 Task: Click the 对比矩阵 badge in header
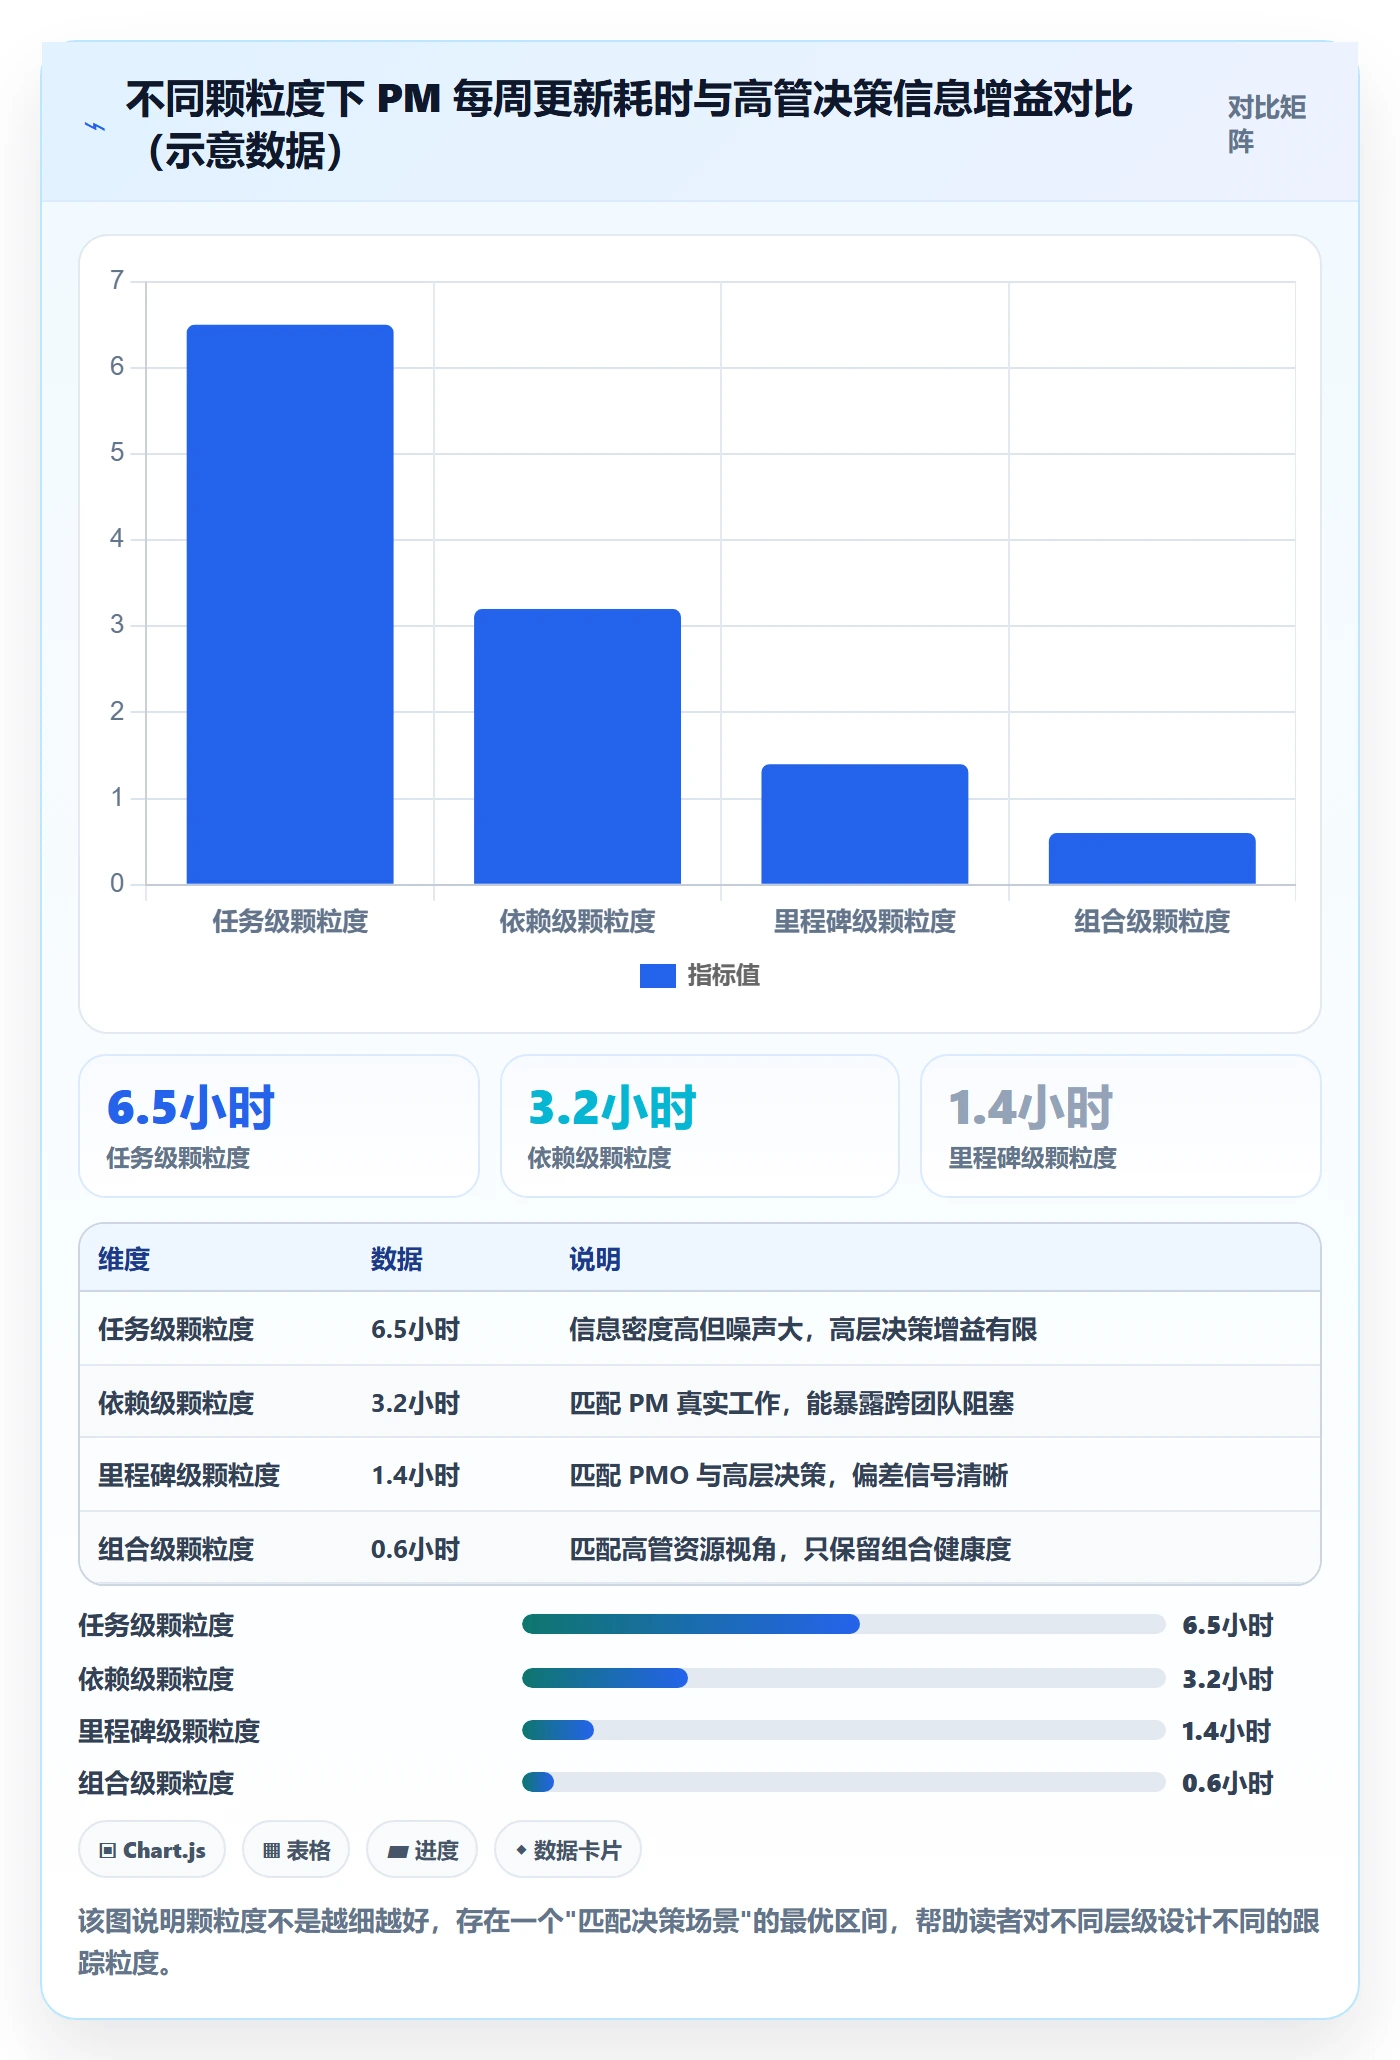(x=1267, y=125)
